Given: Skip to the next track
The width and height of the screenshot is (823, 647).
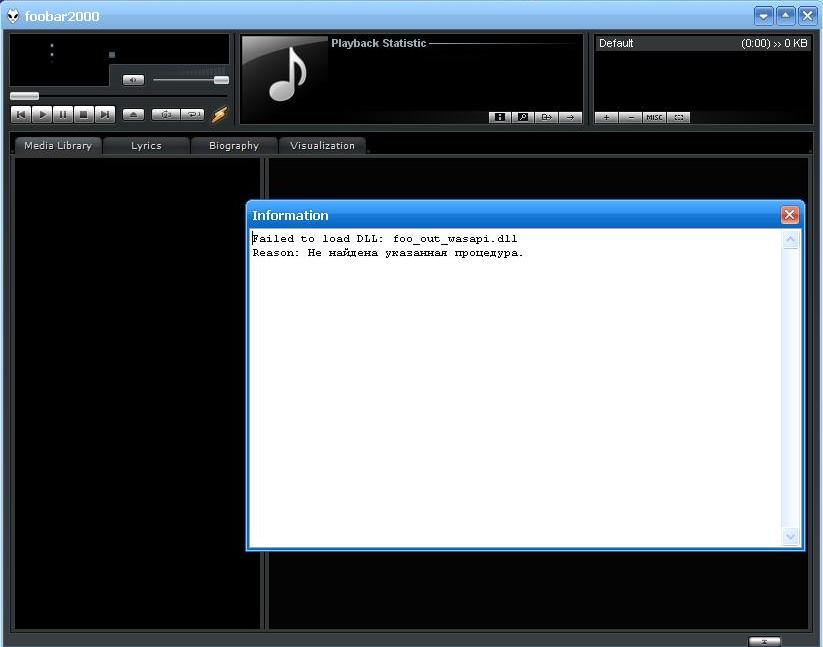Looking at the screenshot, I should coord(105,115).
